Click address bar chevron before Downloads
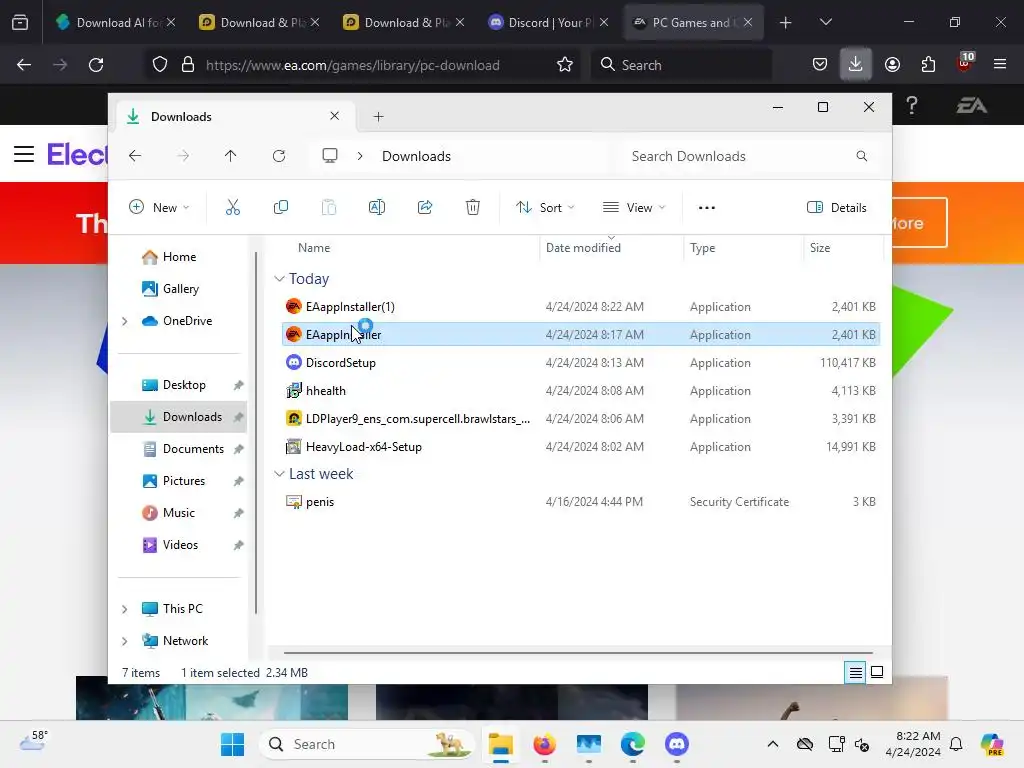This screenshot has height=768, width=1024. coord(360,156)
